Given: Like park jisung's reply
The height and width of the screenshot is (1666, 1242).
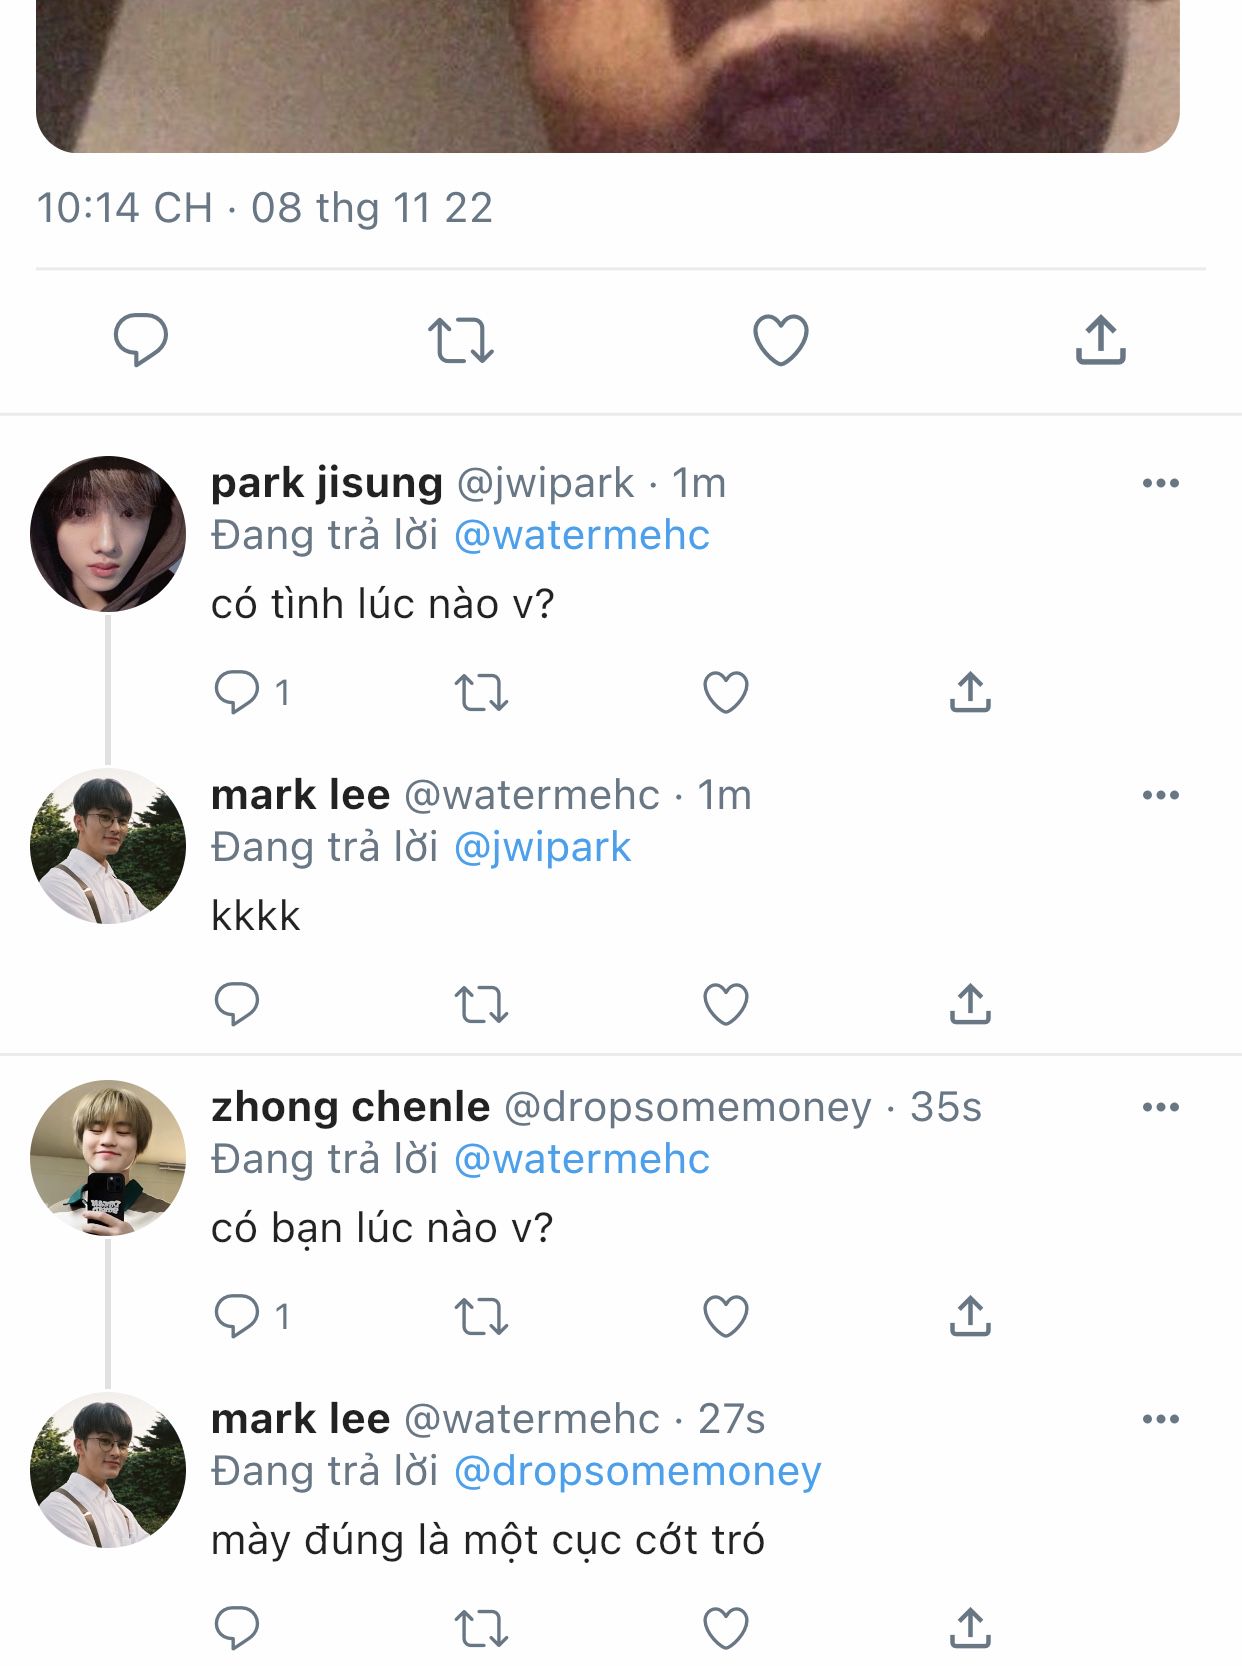Looking at the screenshot, I should tap(726, 692).
